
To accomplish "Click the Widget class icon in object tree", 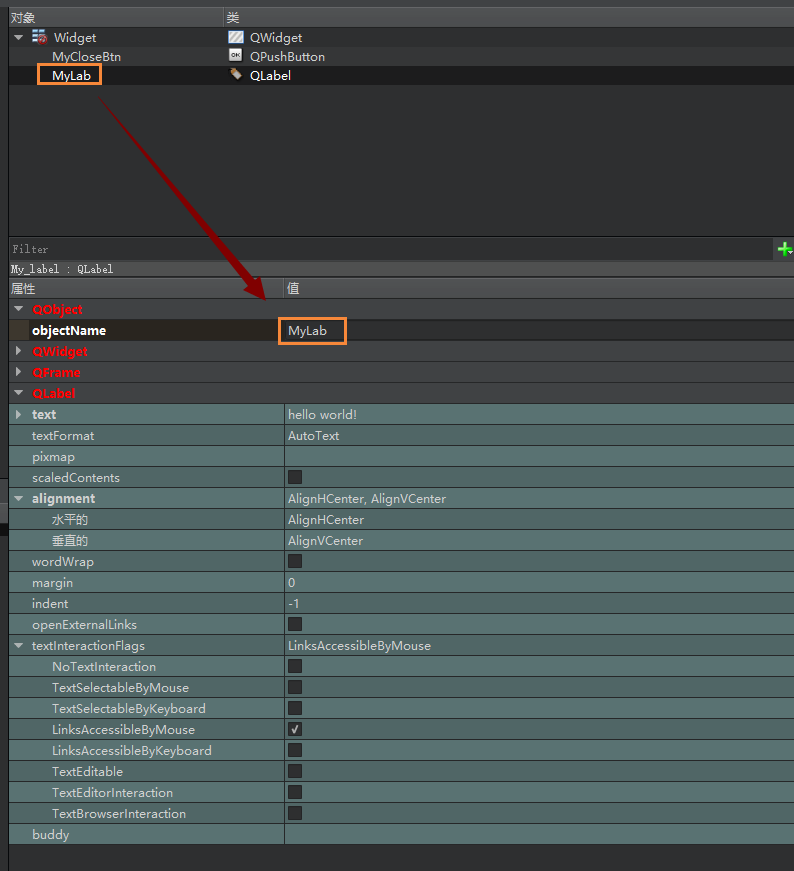I will (40, 37).
